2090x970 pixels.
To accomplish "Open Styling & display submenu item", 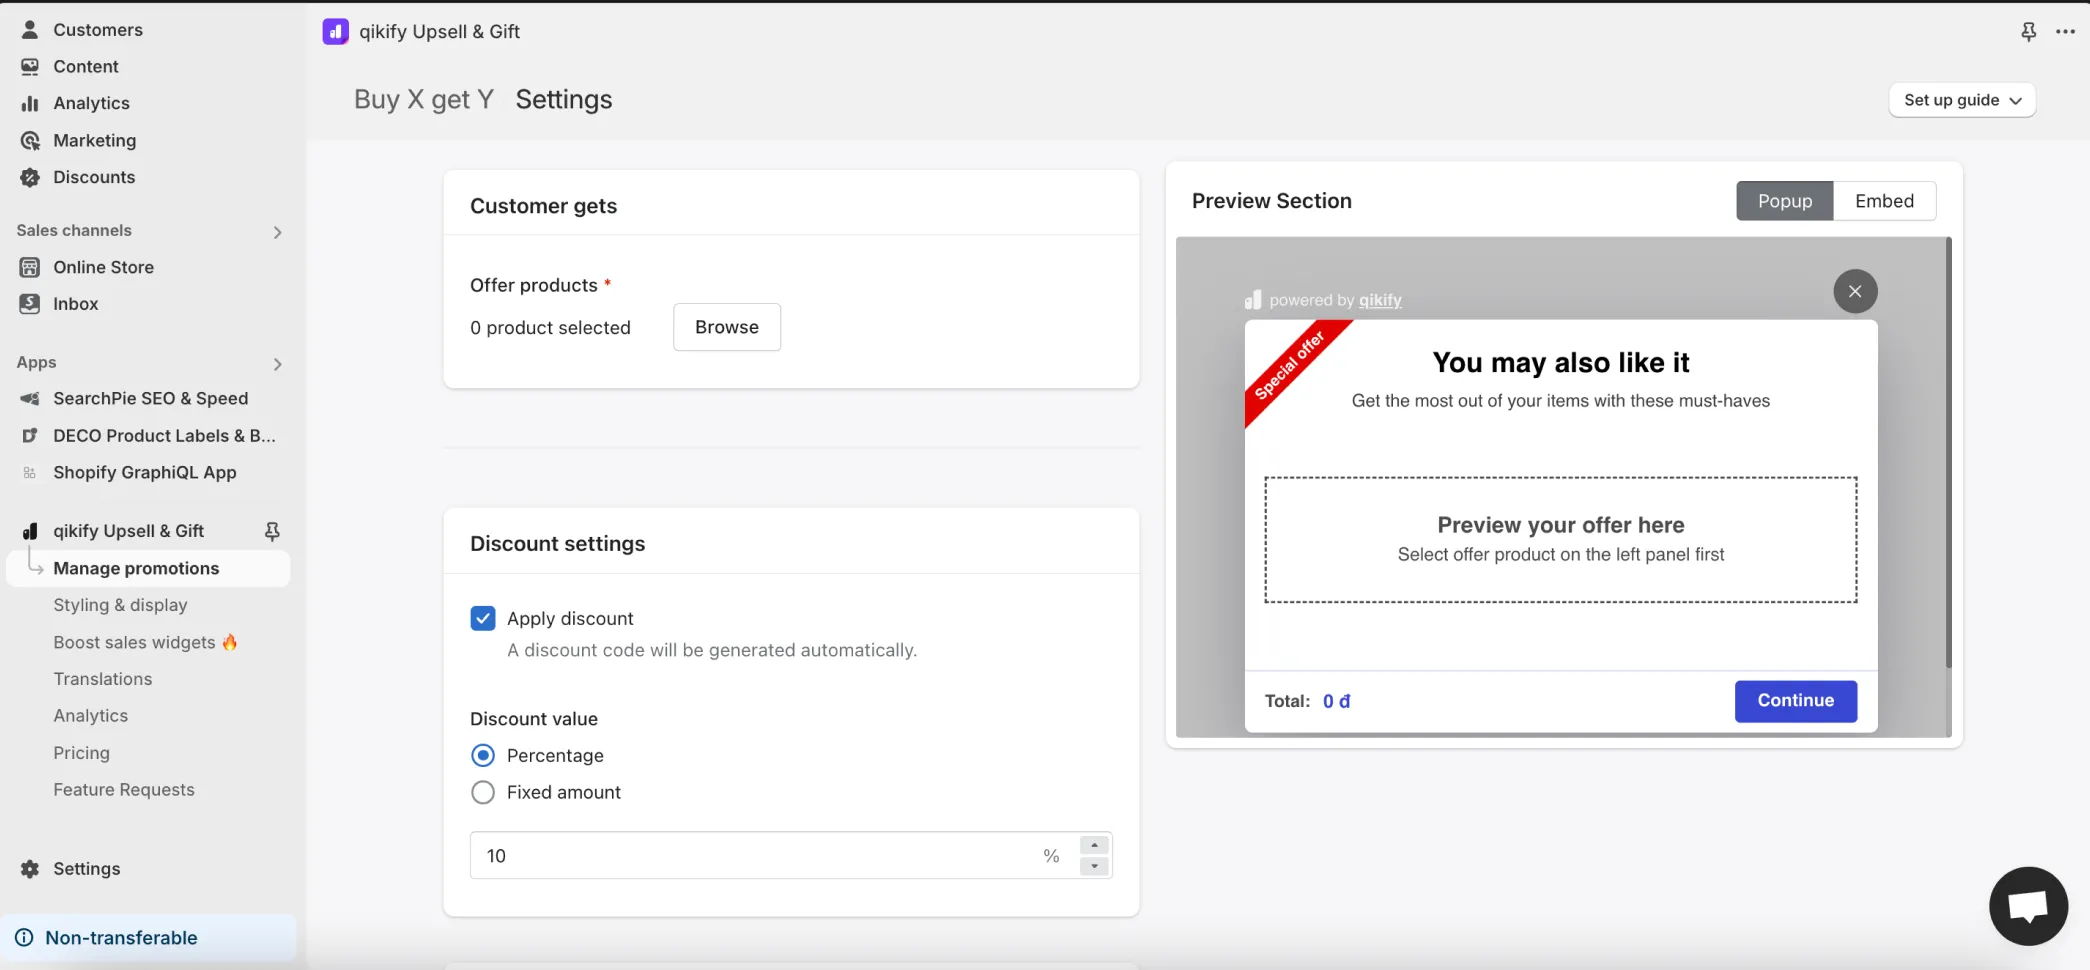I will point(120,605).
